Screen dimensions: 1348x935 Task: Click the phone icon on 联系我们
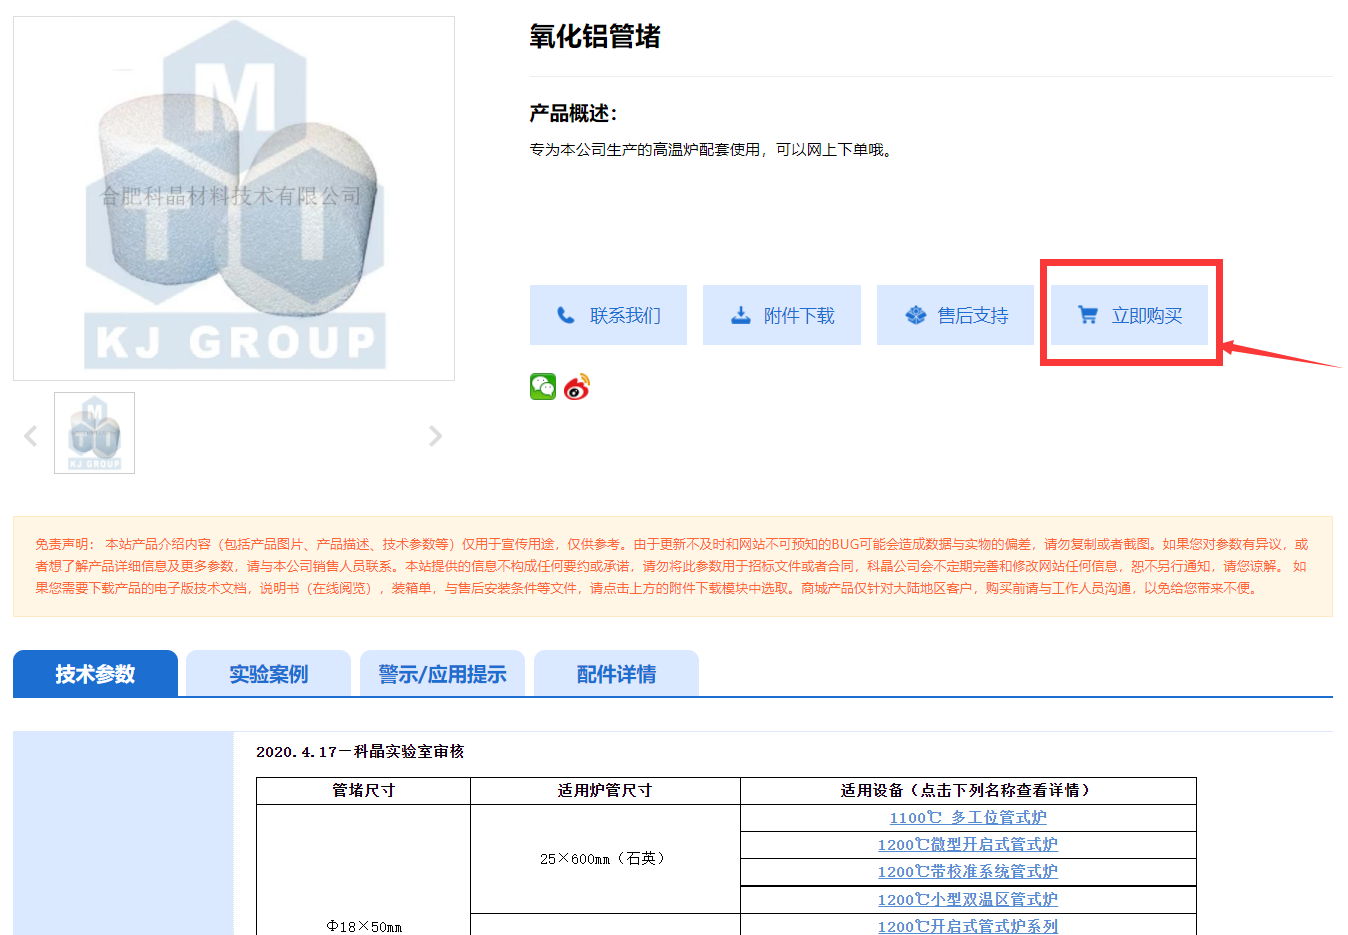coord(566,315)
